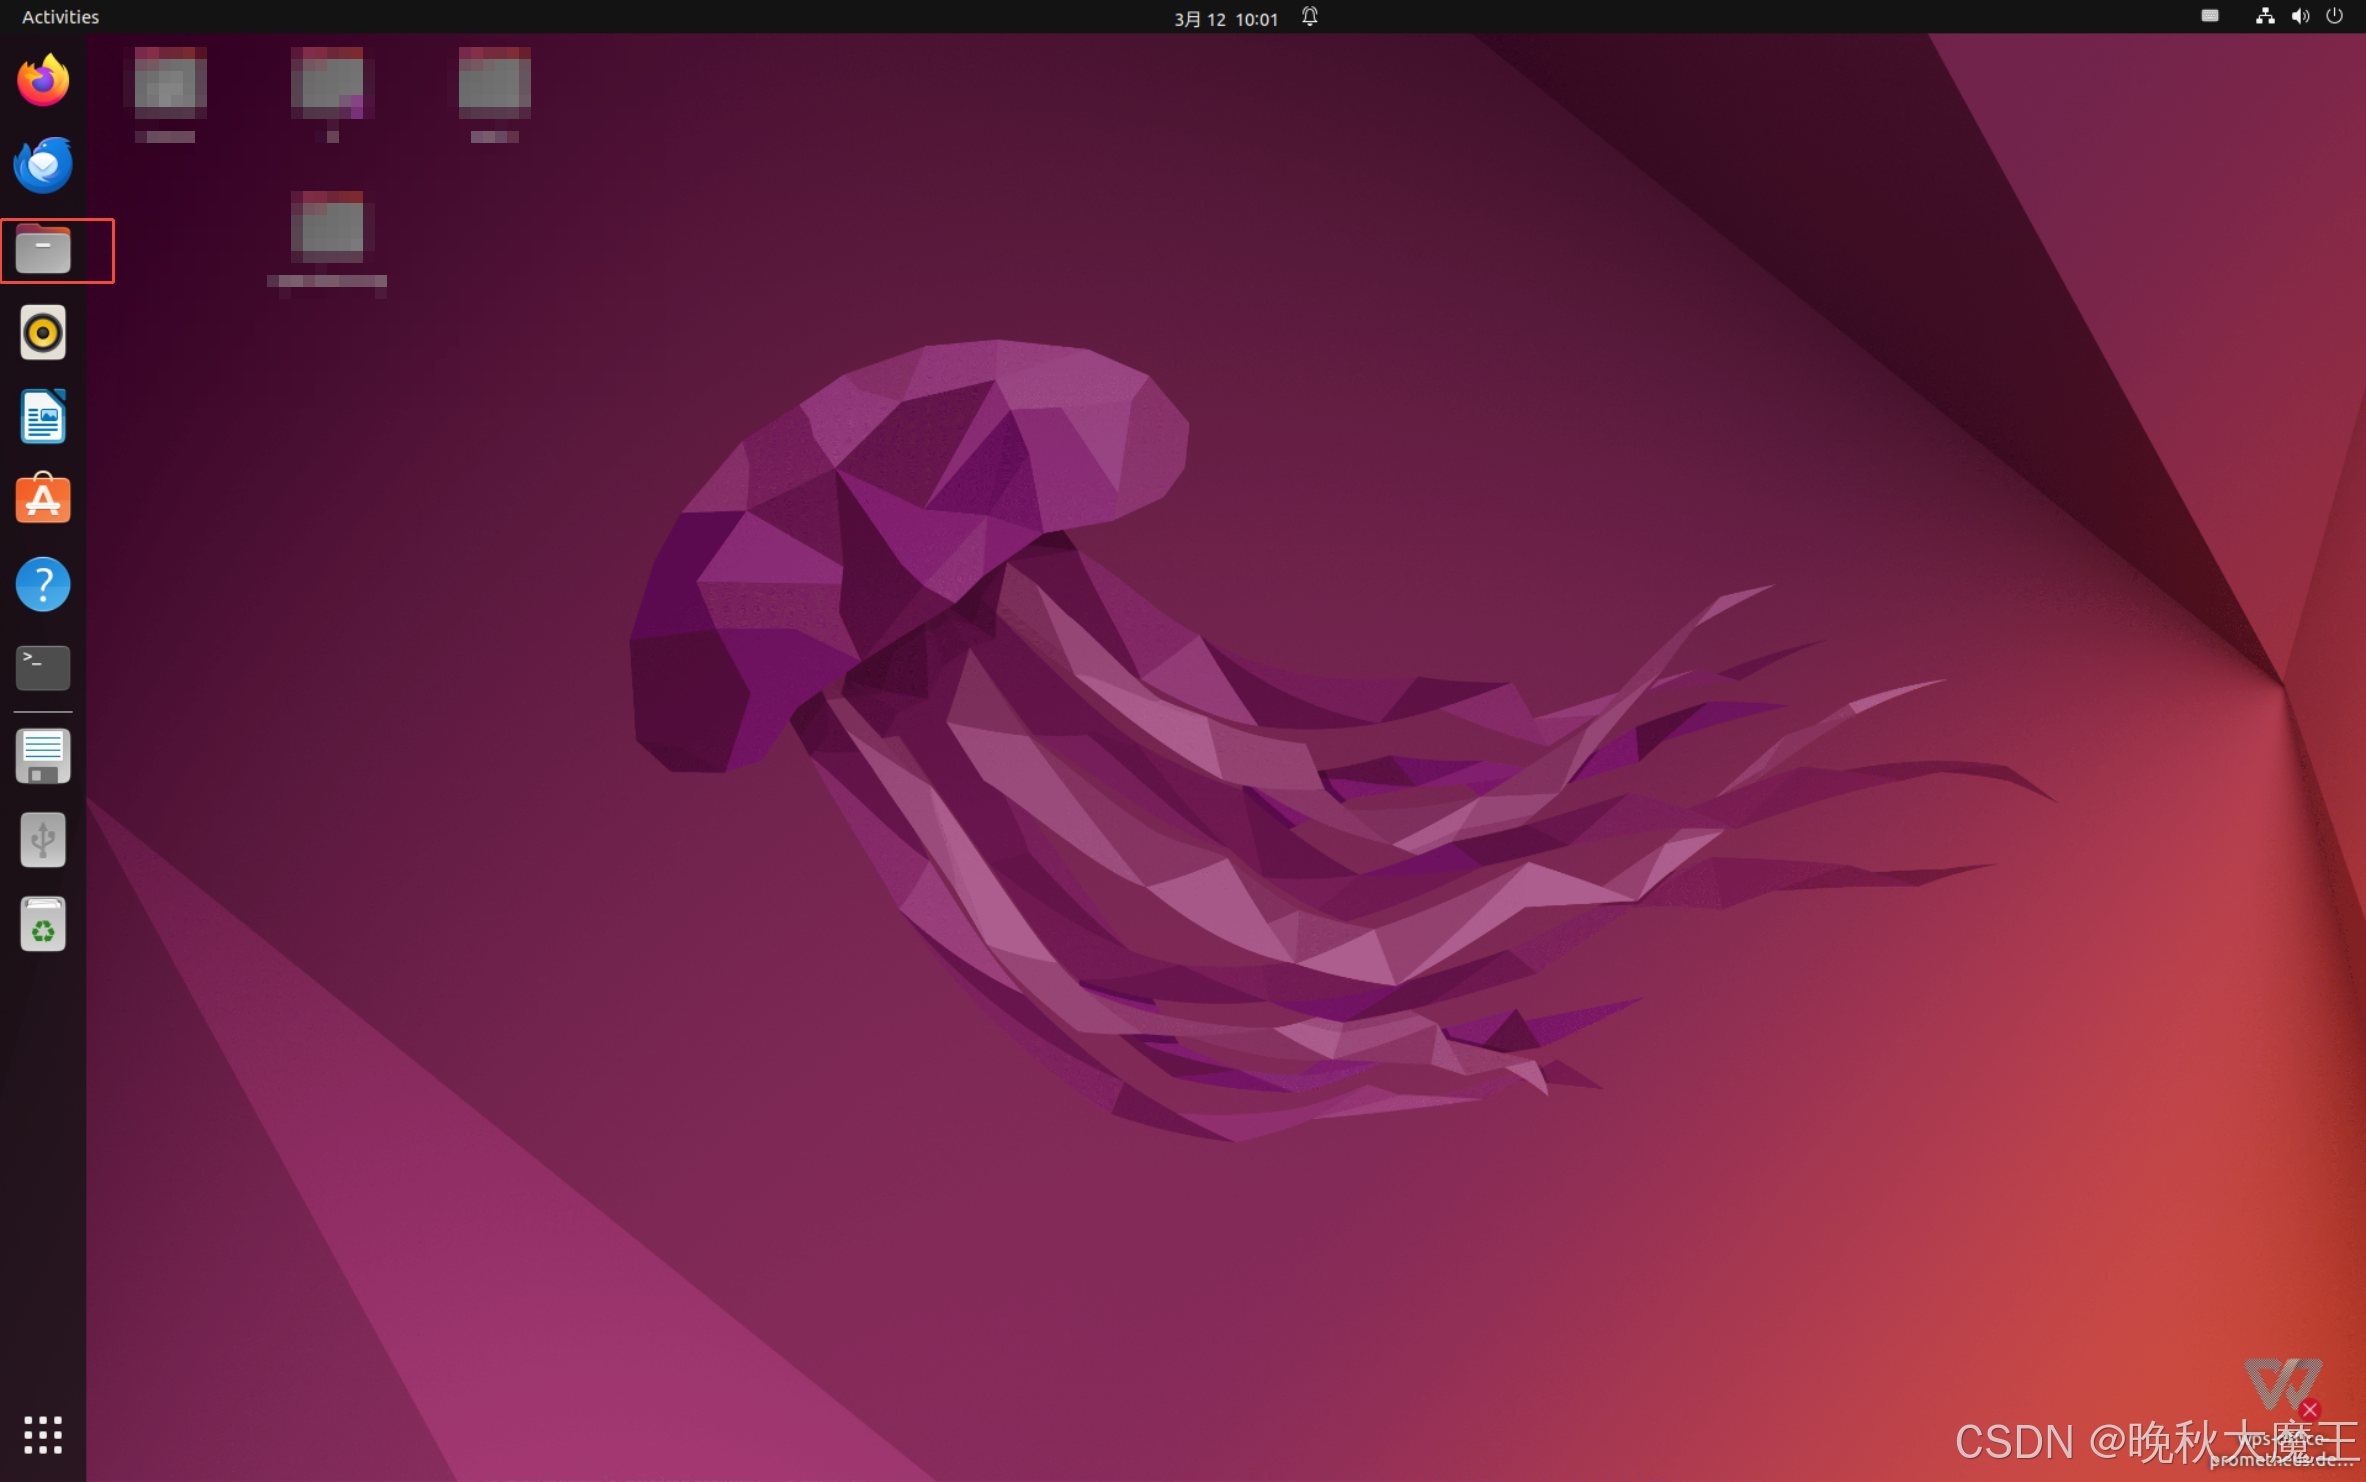The height and width of the screenshot is (1482, 2366).
Task: Open LibreOffice Writer from the dock
Action: coord(43,416)
